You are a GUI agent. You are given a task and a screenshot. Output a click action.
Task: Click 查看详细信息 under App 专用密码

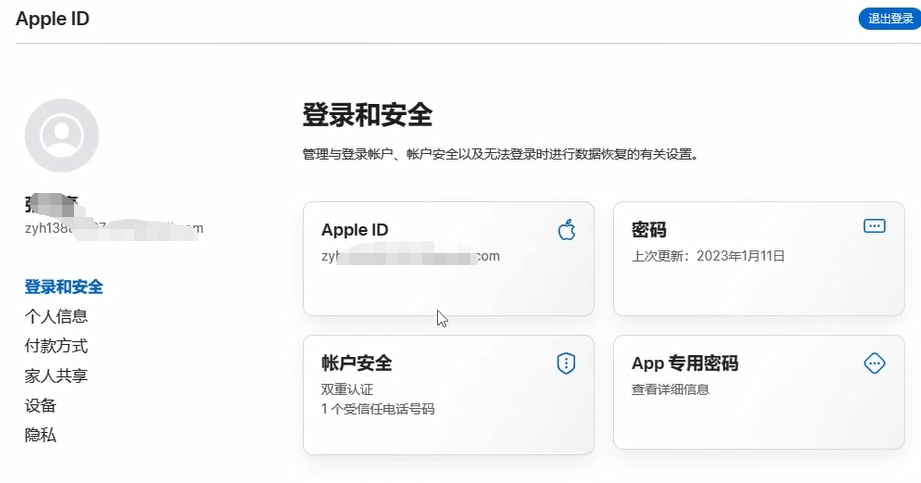point(670,389)
